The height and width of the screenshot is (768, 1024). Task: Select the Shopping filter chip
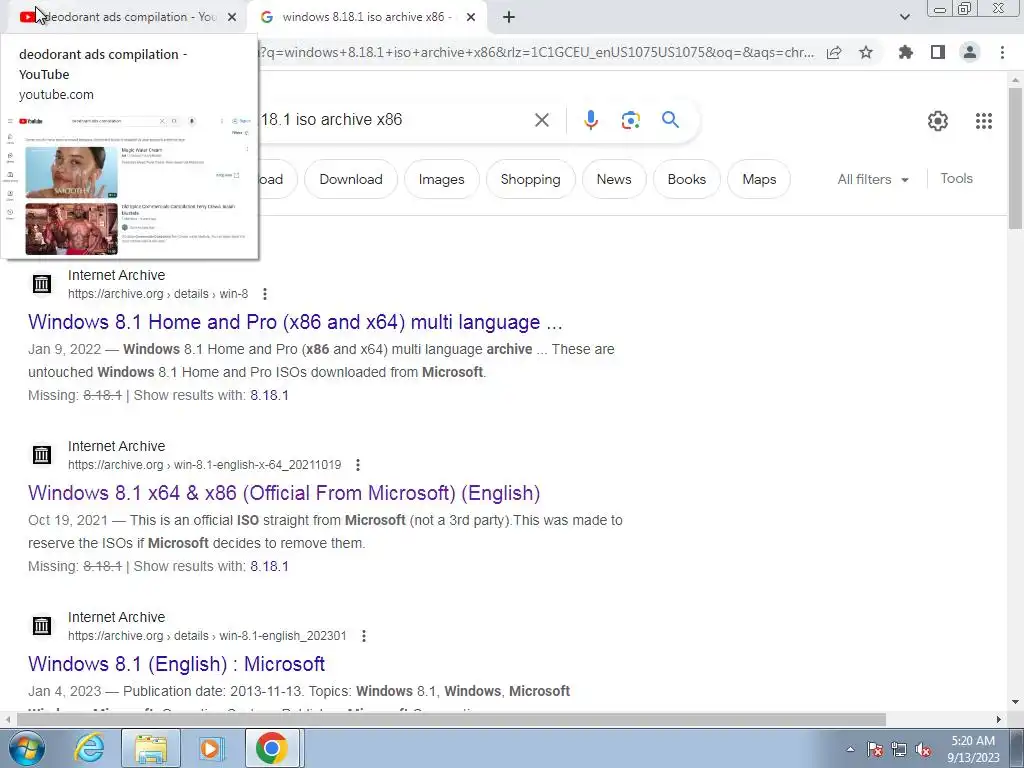[530, 179]
